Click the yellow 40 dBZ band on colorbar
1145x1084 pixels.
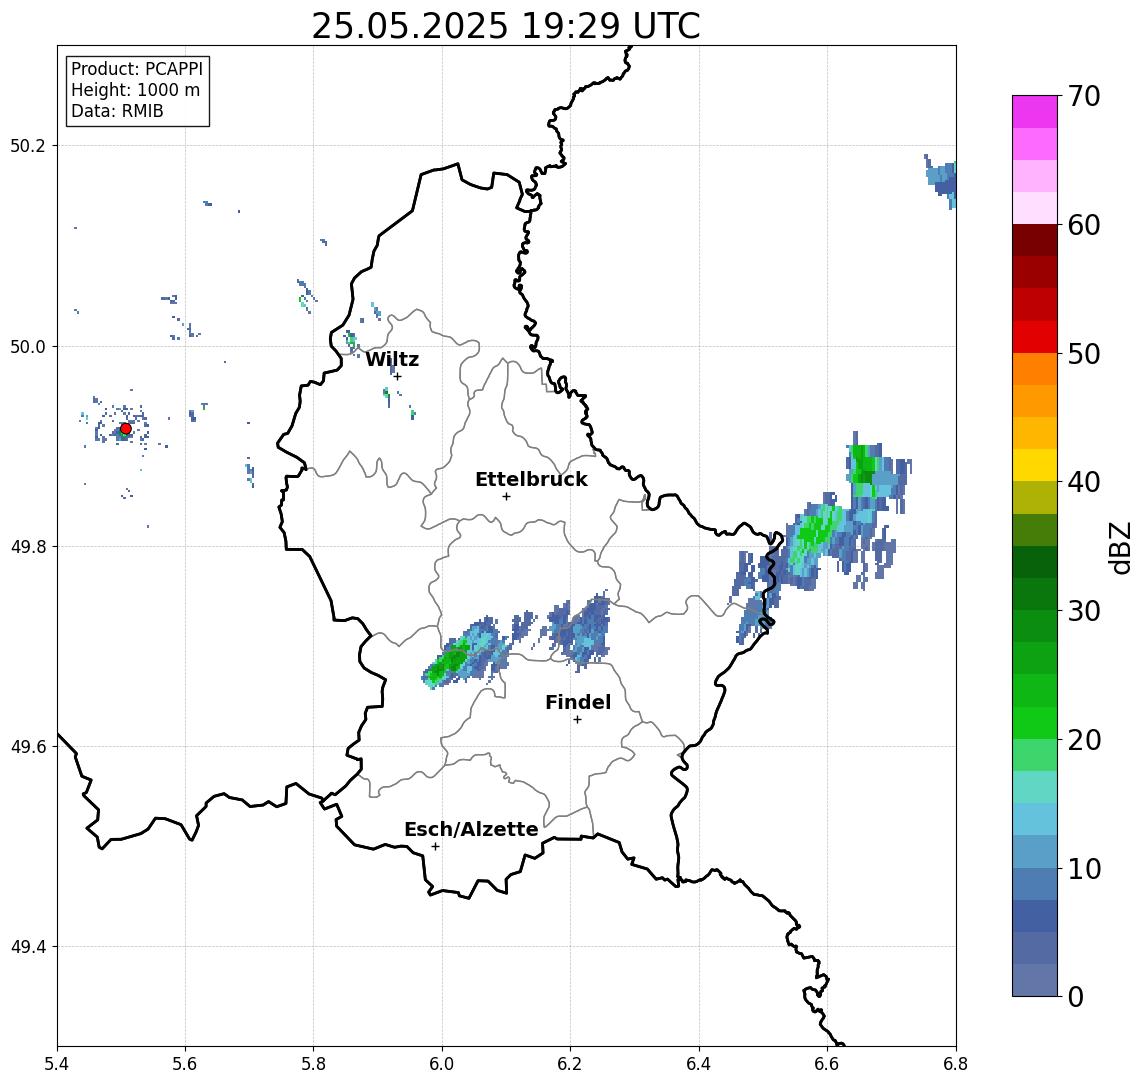[1035, 465]
